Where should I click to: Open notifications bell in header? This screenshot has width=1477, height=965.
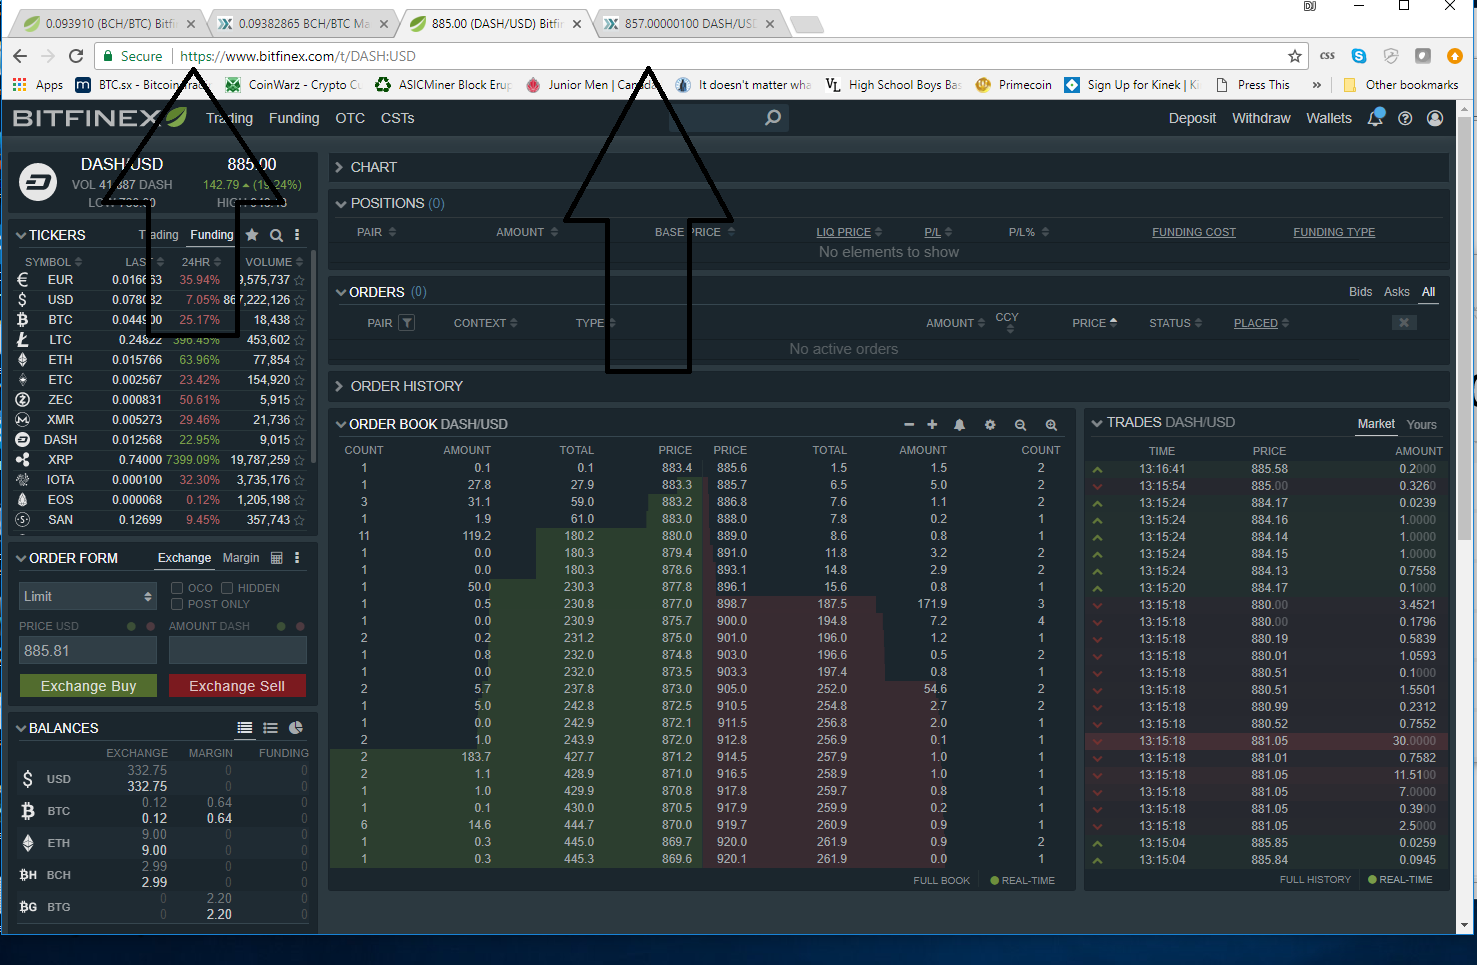click(x=1375, y=118)
